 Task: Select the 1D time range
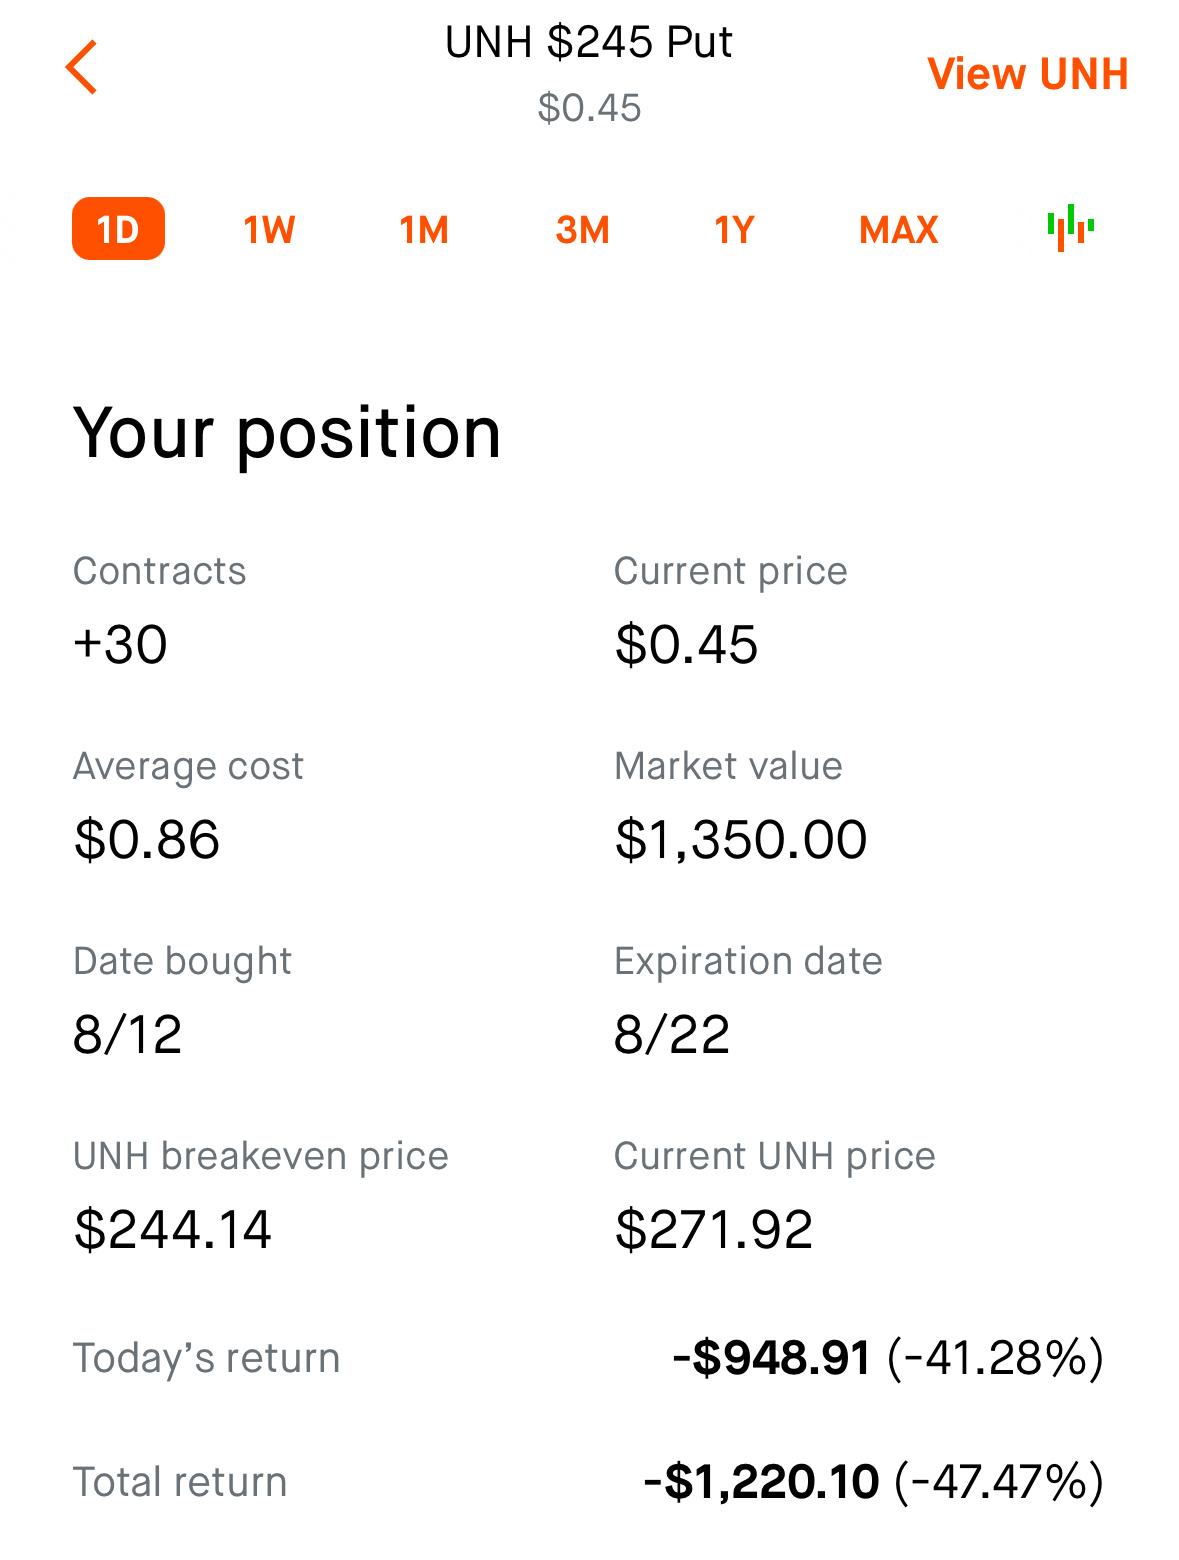(x=118, y=229)
